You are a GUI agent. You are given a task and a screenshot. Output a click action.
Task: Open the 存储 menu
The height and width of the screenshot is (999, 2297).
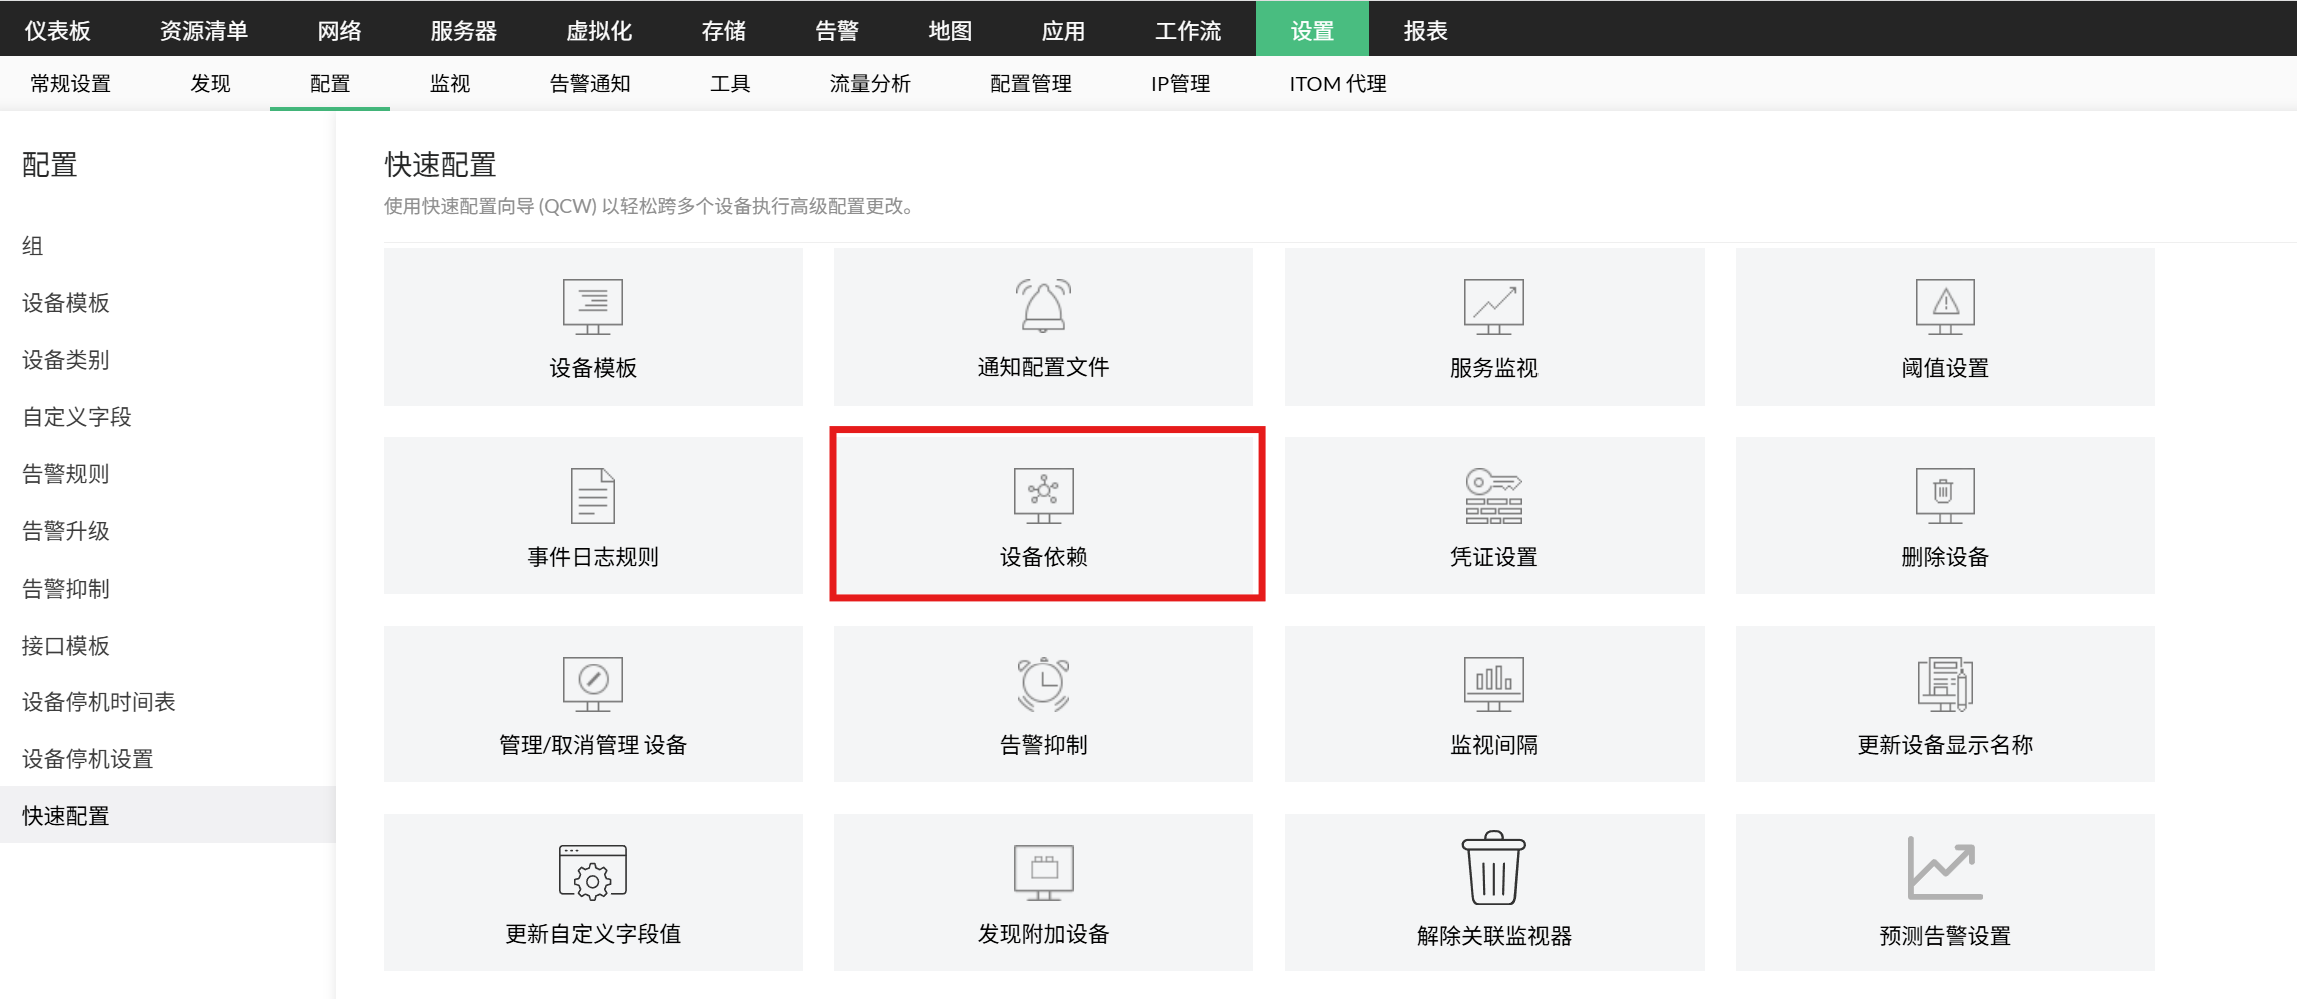tap(724, 30)
